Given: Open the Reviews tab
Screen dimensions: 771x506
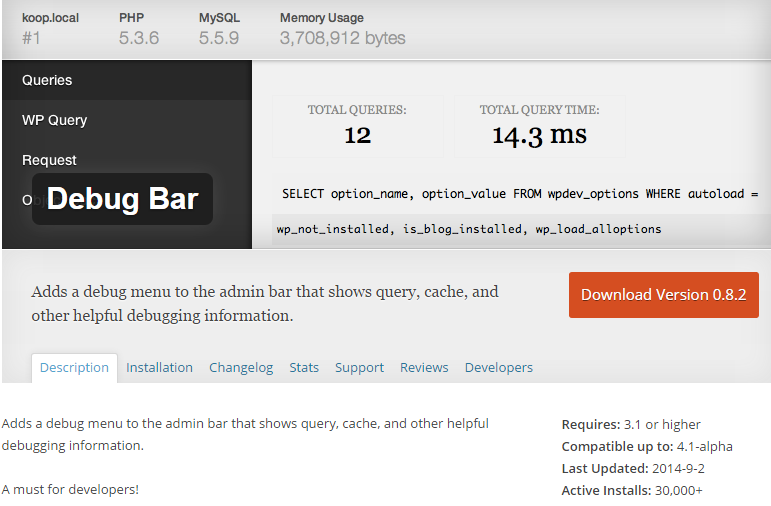Looking at the screenshot, I should point(424,368).
